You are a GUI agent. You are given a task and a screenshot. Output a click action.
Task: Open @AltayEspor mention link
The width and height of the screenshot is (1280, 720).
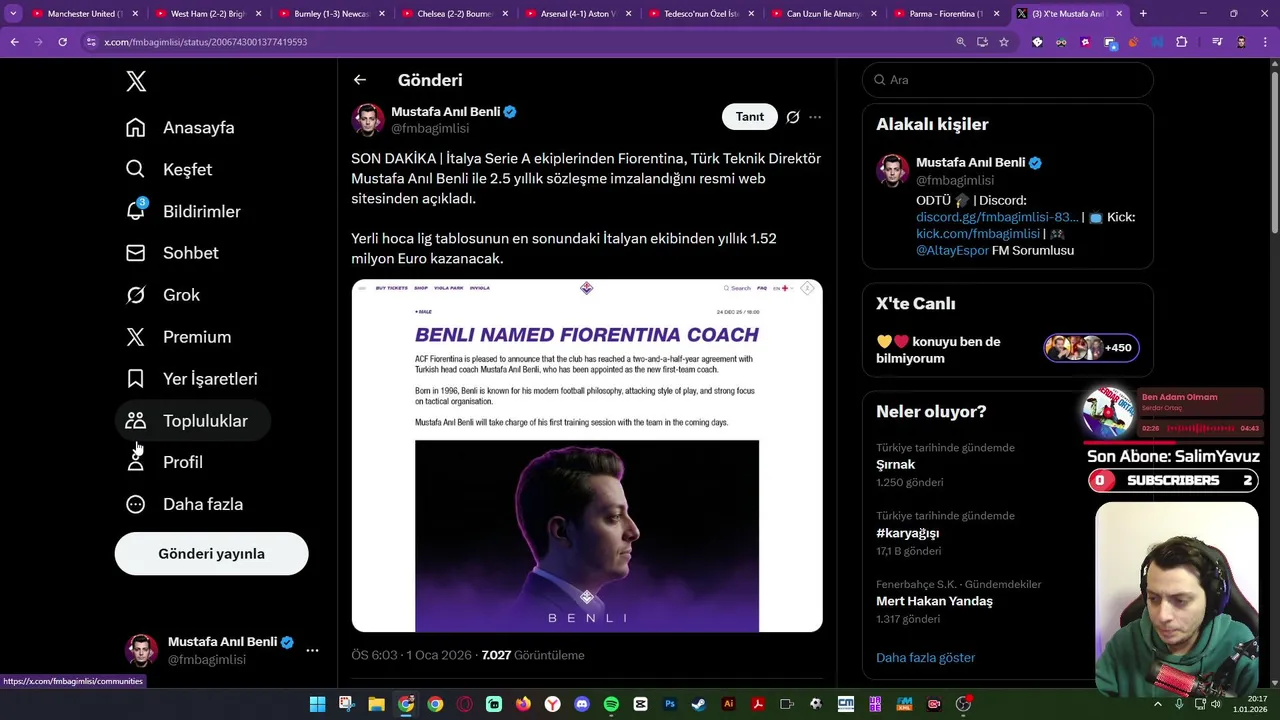[952, 251]
